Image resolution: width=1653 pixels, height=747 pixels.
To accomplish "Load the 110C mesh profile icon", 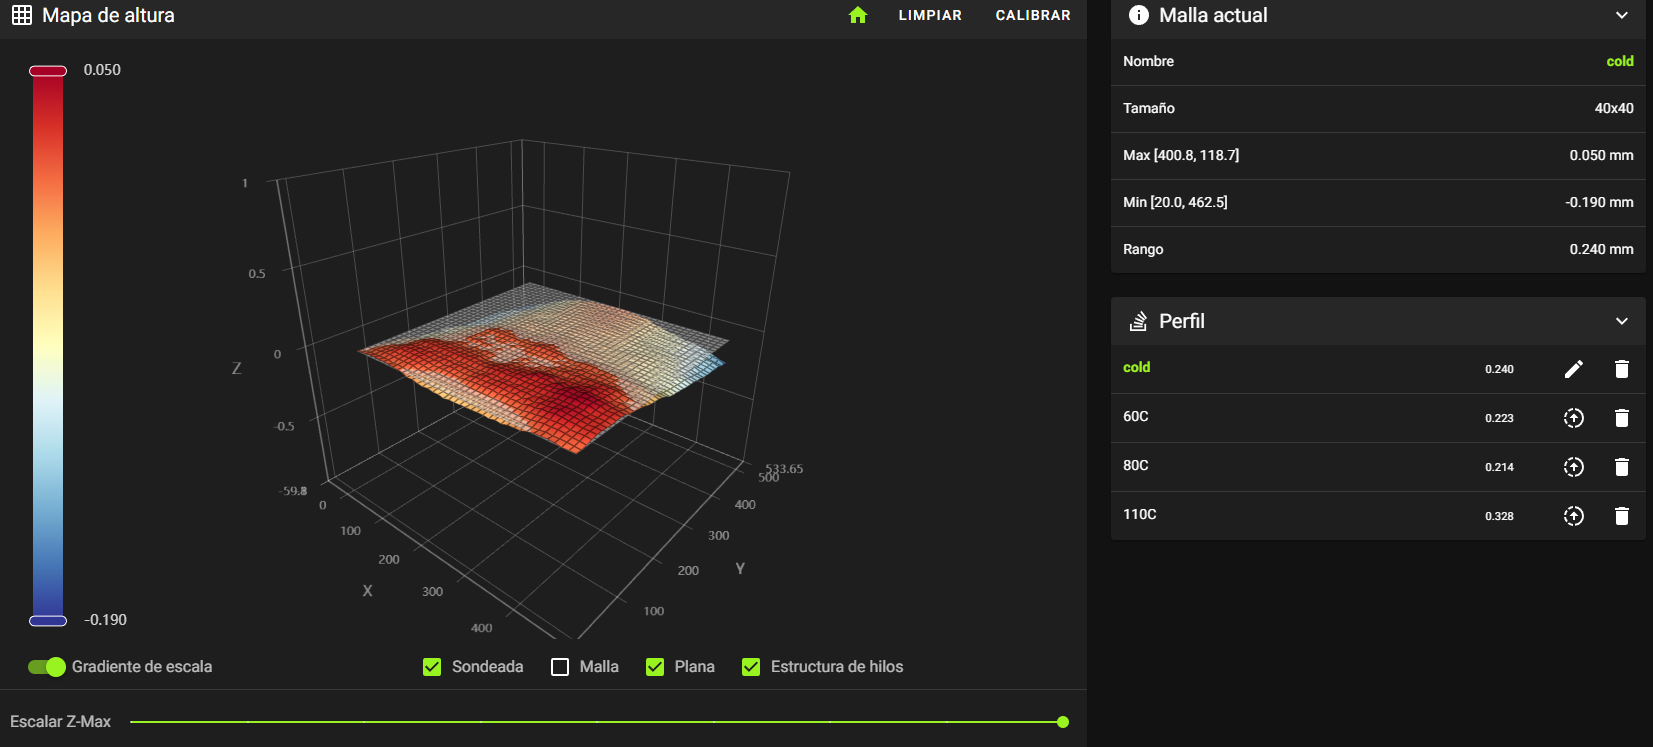I will point(1573,516).
